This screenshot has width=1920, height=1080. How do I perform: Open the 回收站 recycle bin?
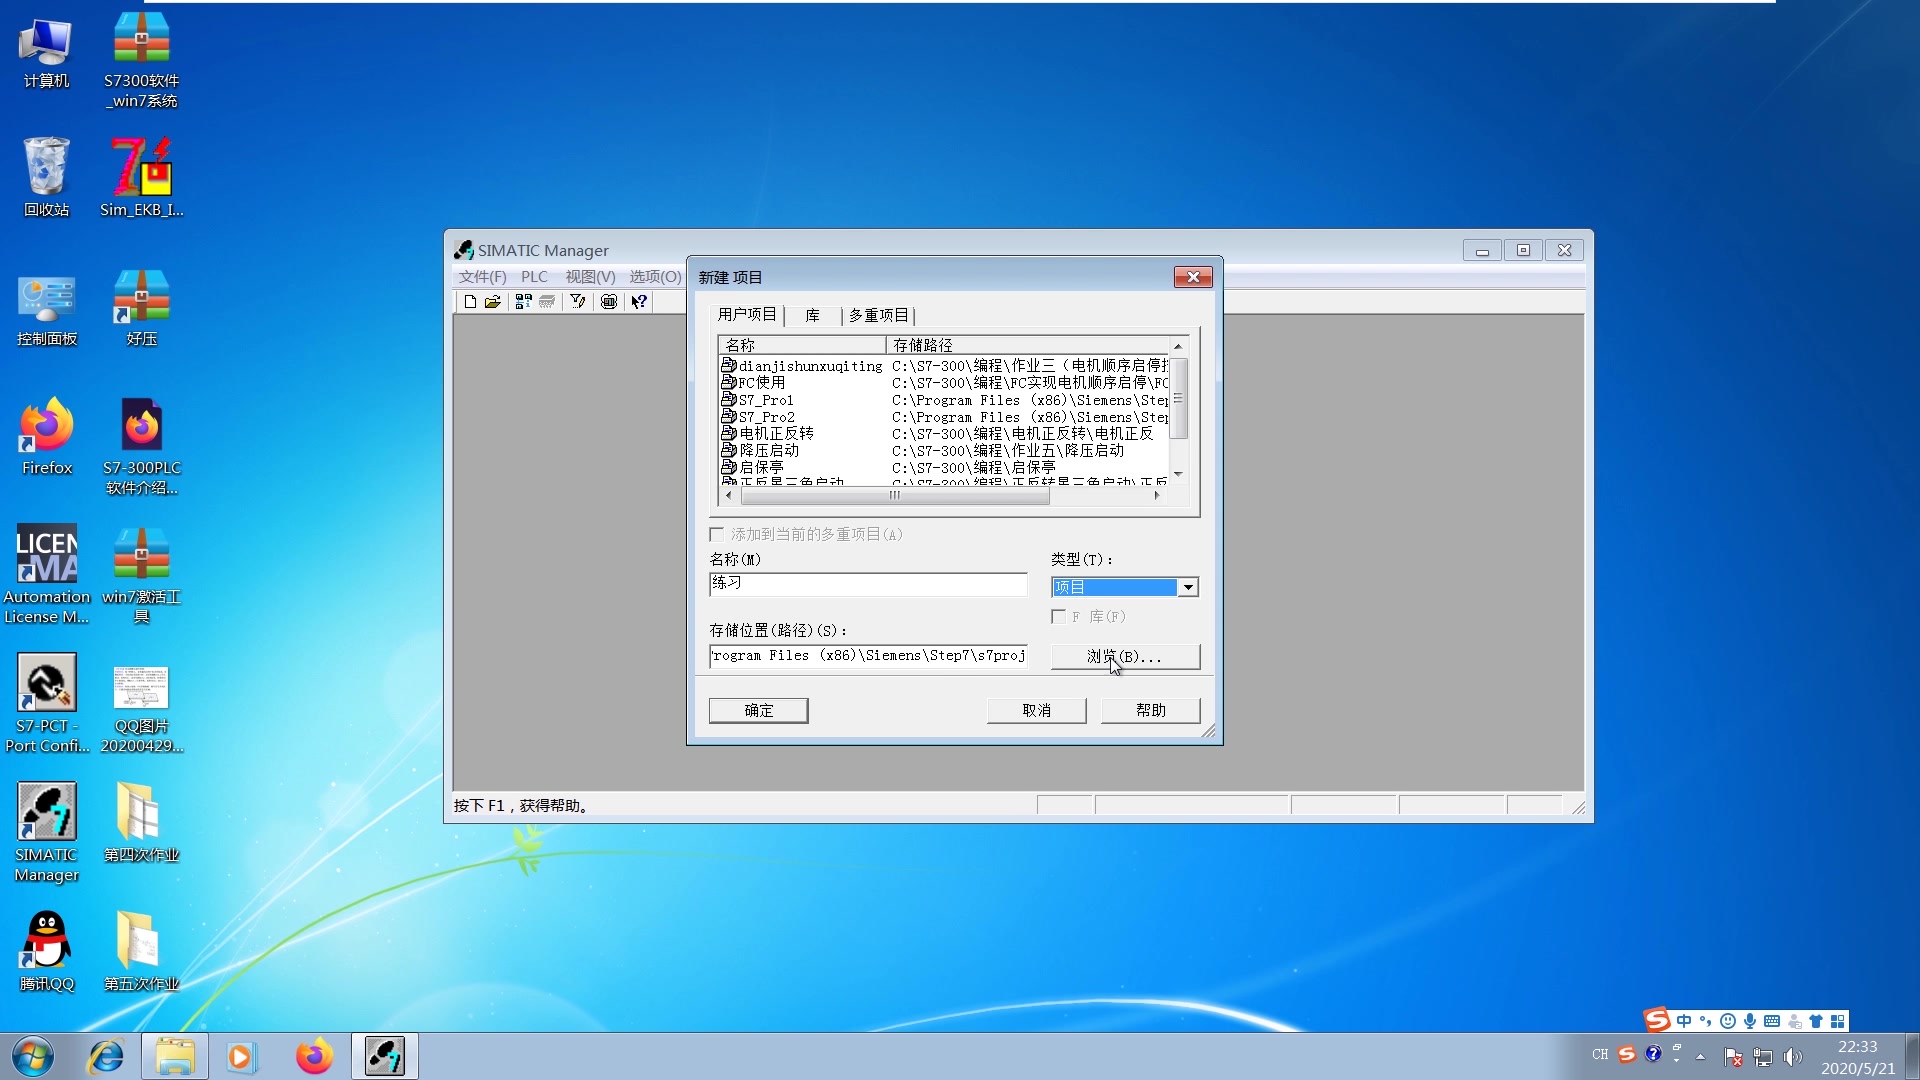tap(47, 177)
